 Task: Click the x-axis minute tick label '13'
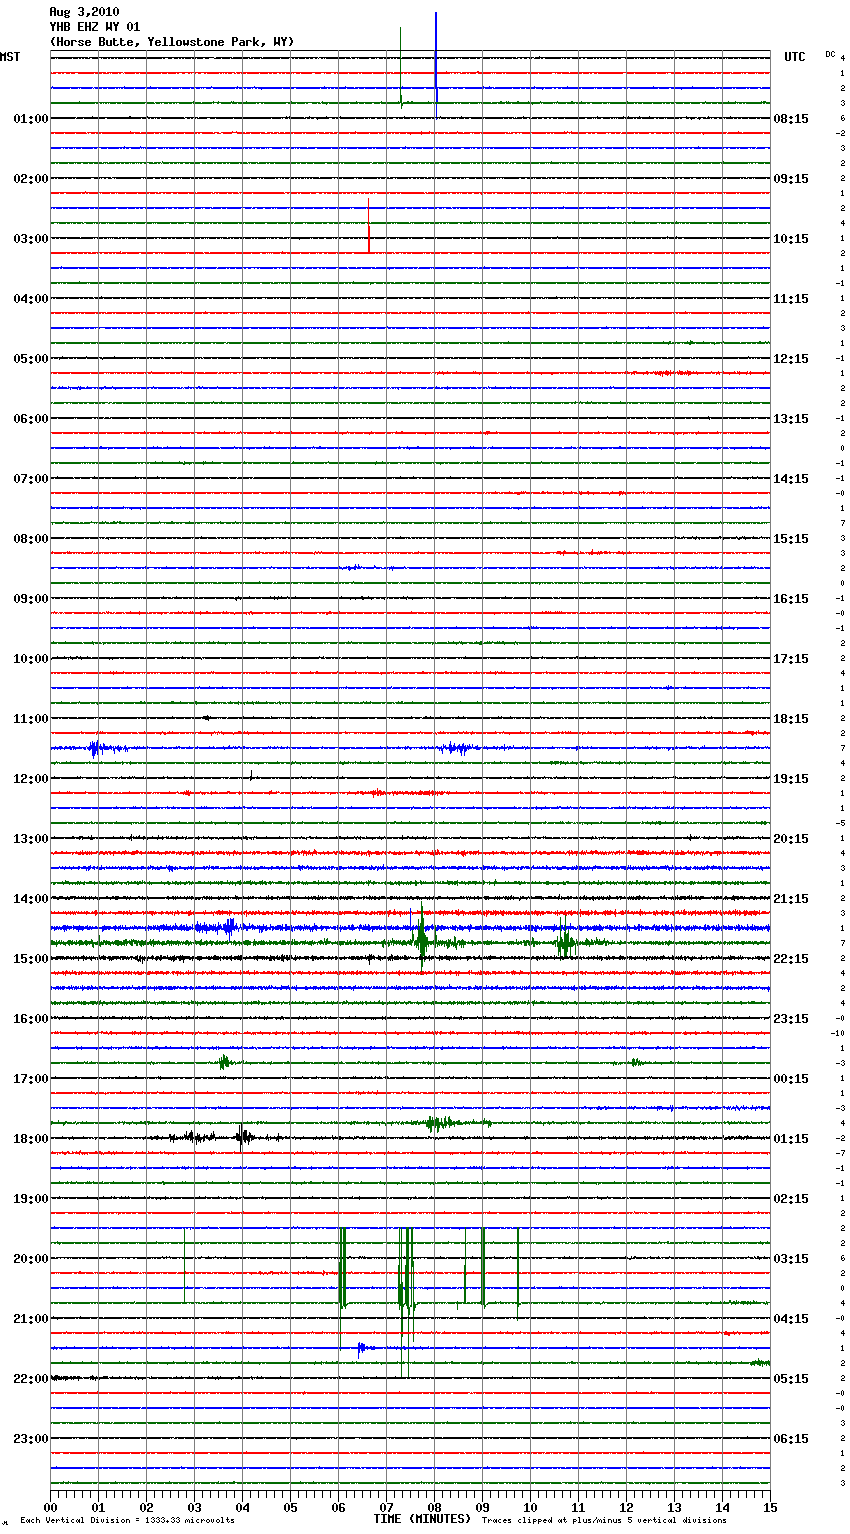pos(674,1507)
